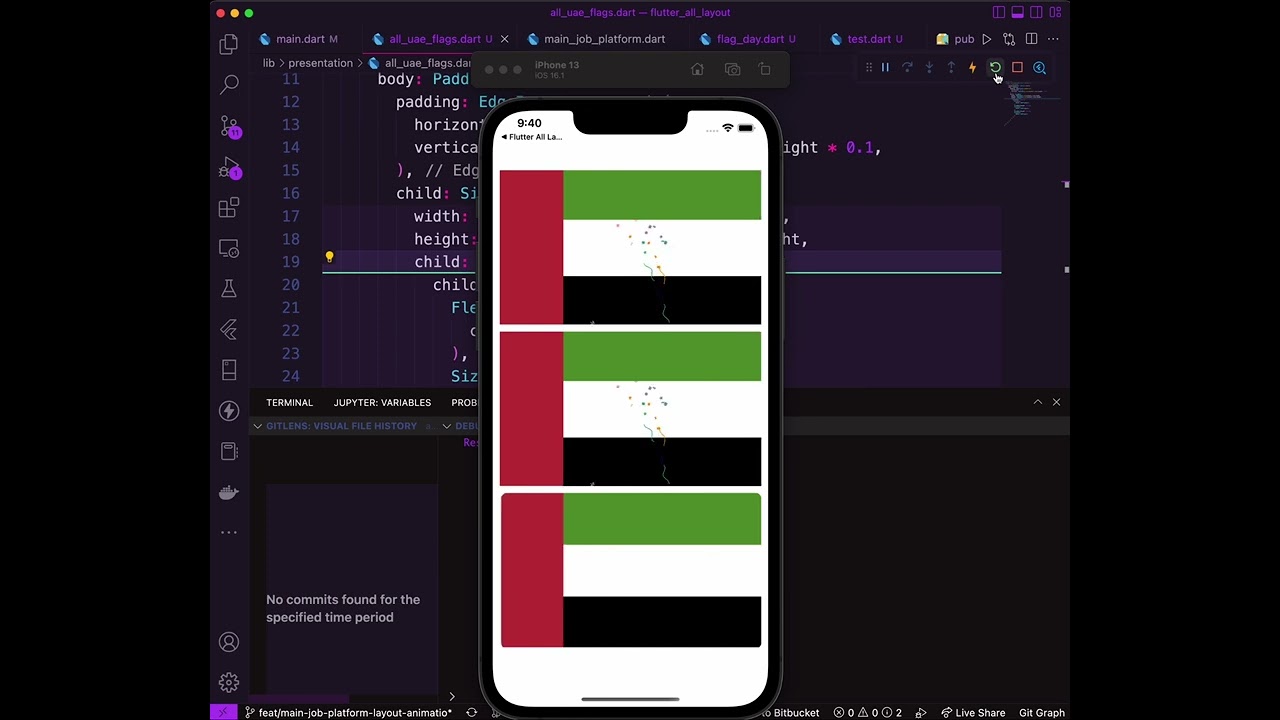The height and width of the screenshot is (720, 1280).
Task: Click the horizontal scrollbar in the GitLens pane
Action: pyautogui.click(x=298, y=699)
